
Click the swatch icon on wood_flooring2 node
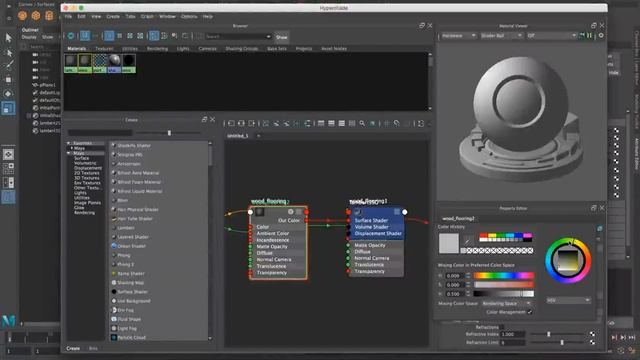260,212
